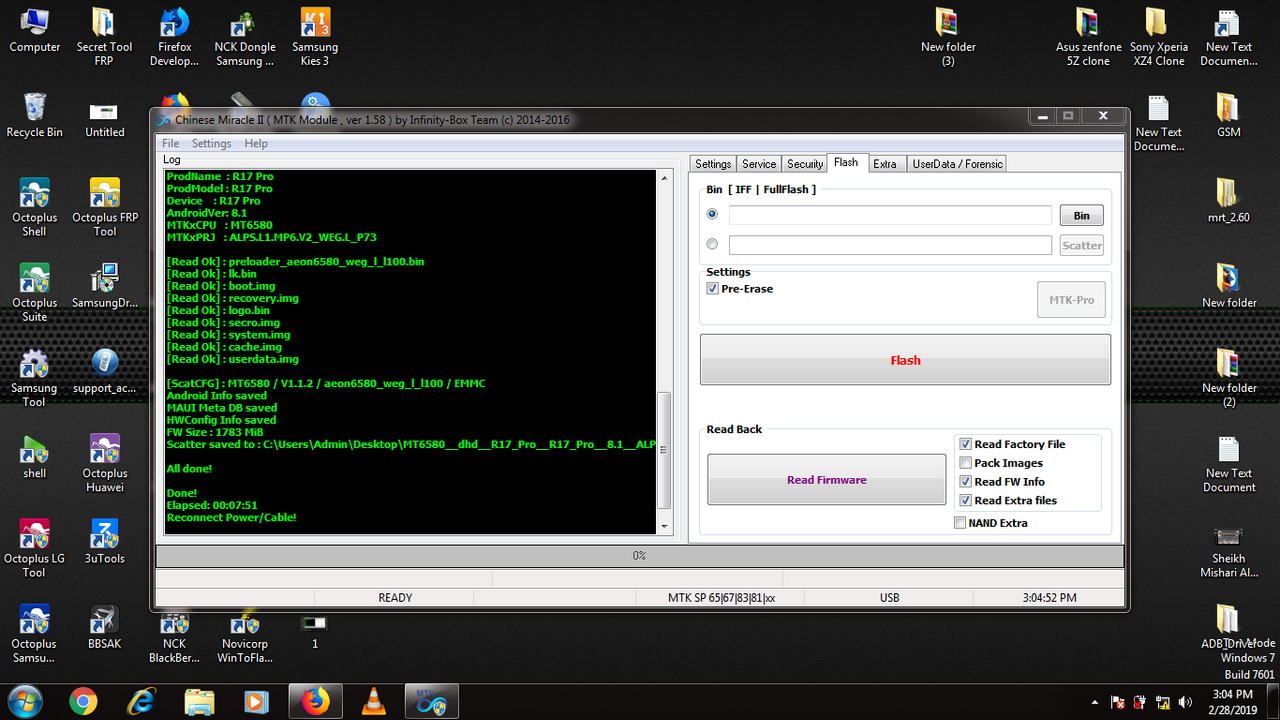Image resolution: width=1280 pixels, height=720 pixels.
Task: Launch Octoplus Samsung shortcut
Action: (x=35, y=634)
